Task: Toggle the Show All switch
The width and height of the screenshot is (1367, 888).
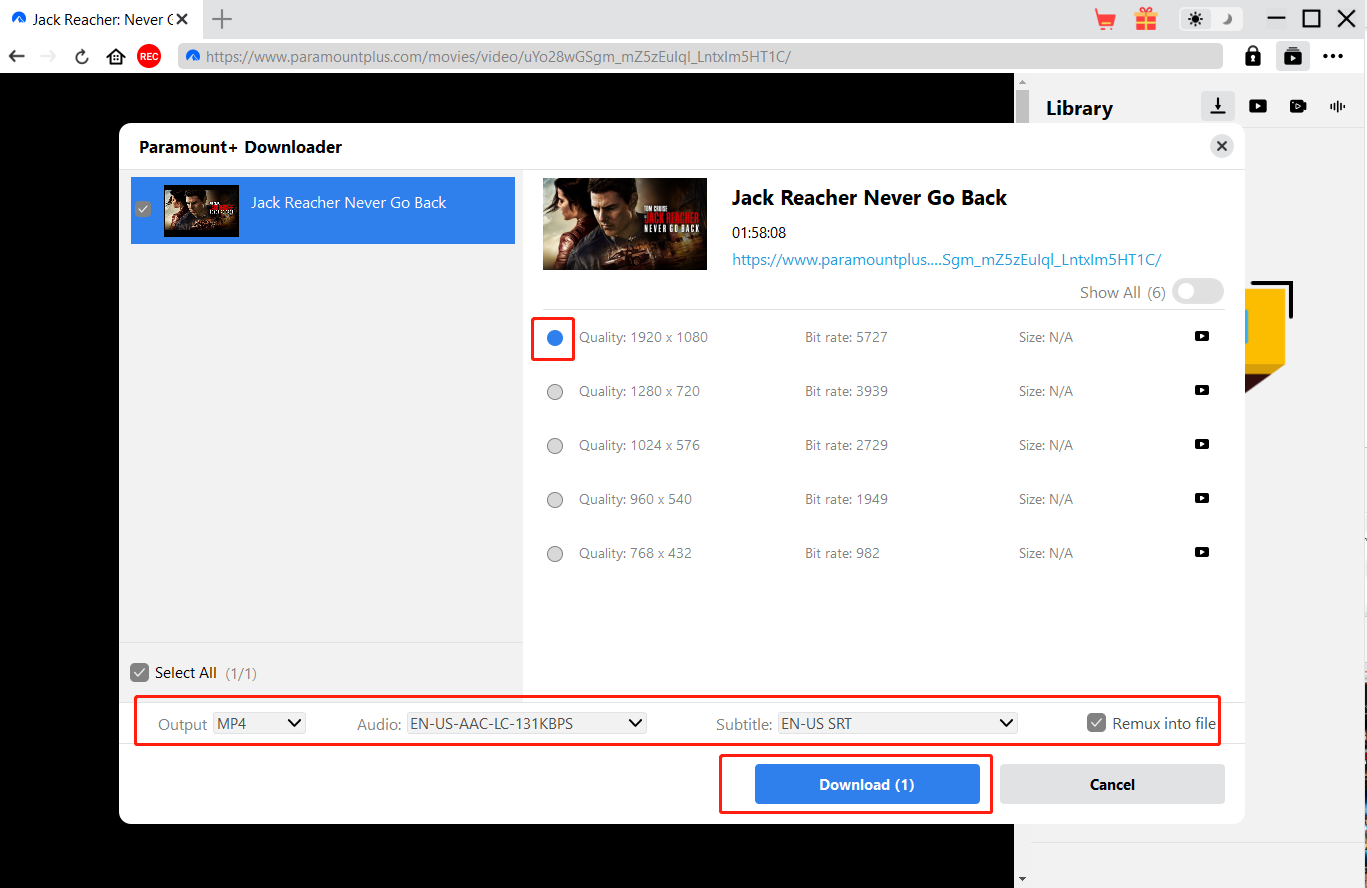Action: pos(1197,292)
